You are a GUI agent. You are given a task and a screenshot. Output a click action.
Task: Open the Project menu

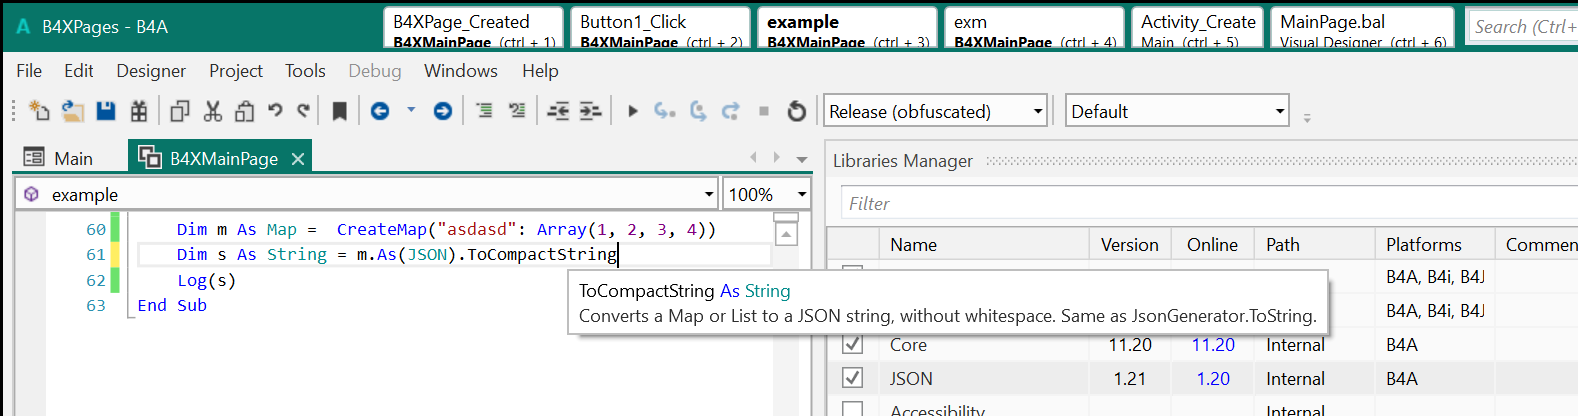click(235, 71)
